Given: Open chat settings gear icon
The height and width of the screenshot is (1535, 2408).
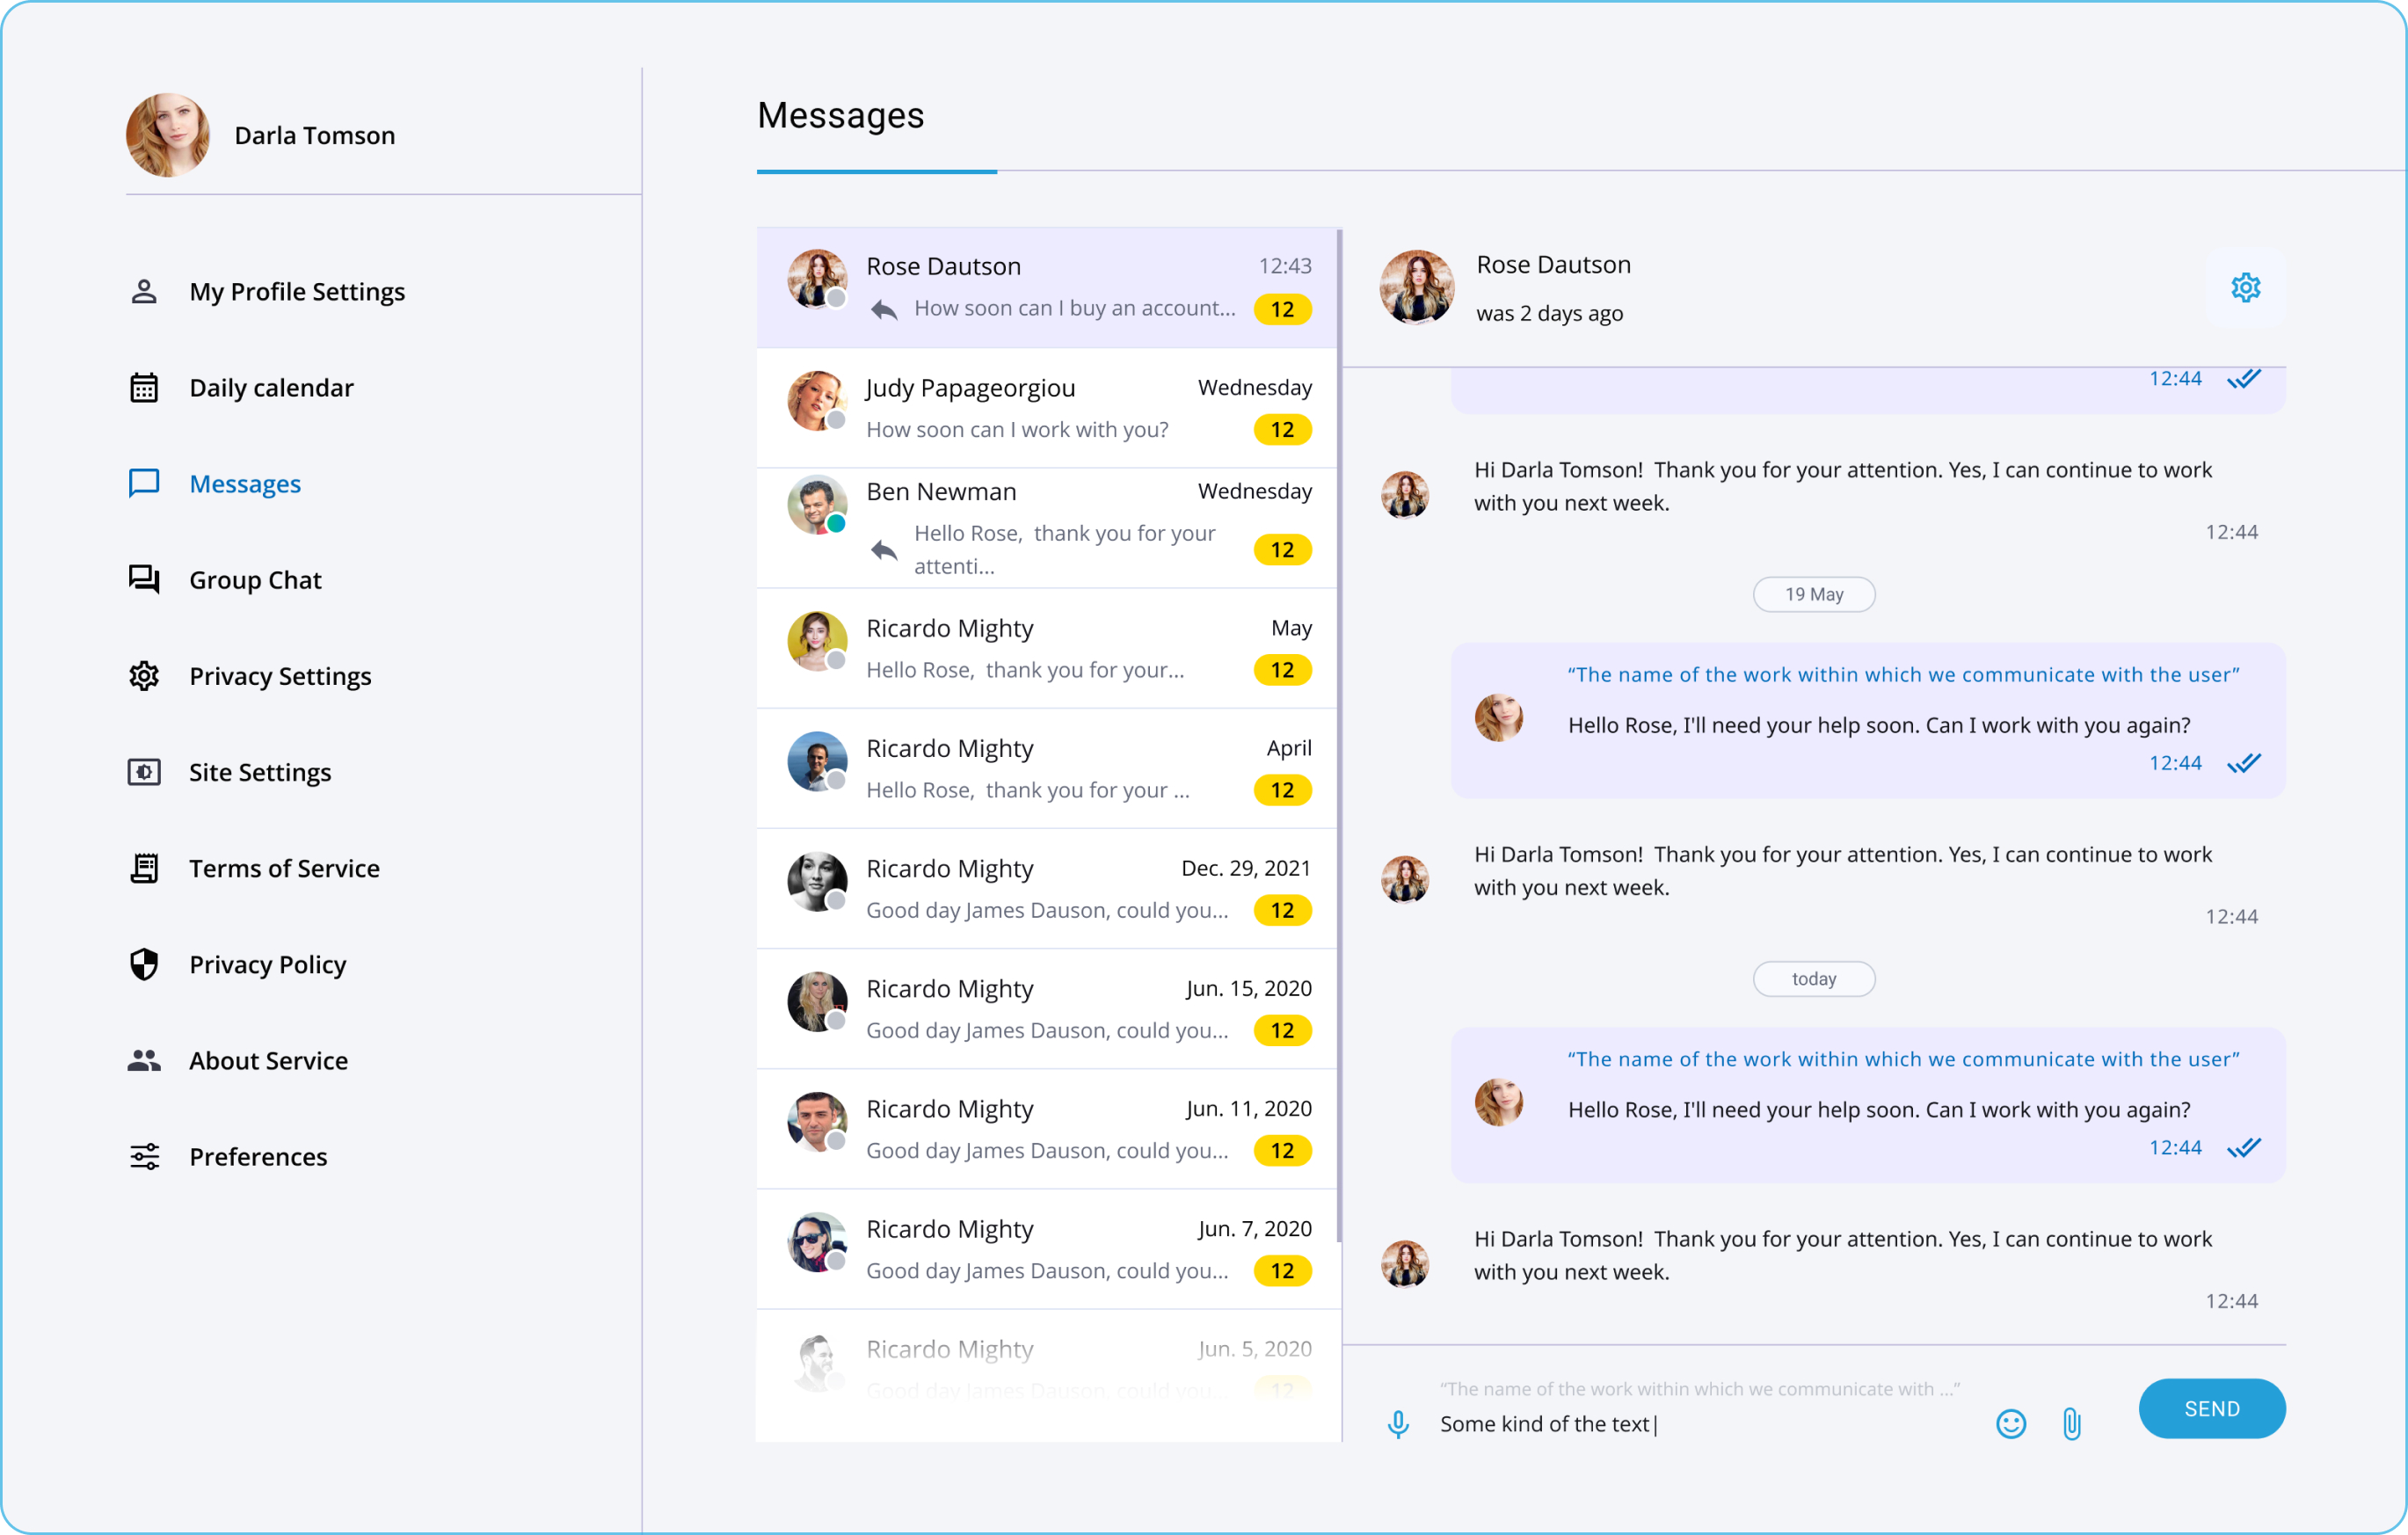Looking at the screenshot, I should coord(2245,288).
